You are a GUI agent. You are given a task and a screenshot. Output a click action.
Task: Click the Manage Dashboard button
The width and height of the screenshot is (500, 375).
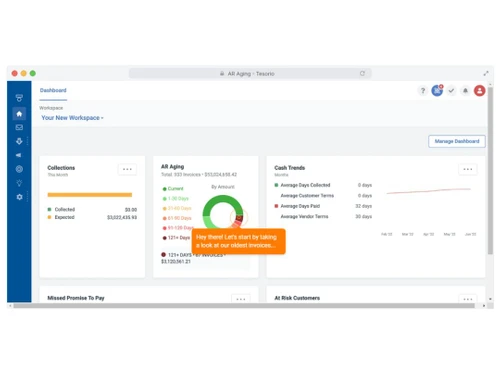tap(457, 141)
